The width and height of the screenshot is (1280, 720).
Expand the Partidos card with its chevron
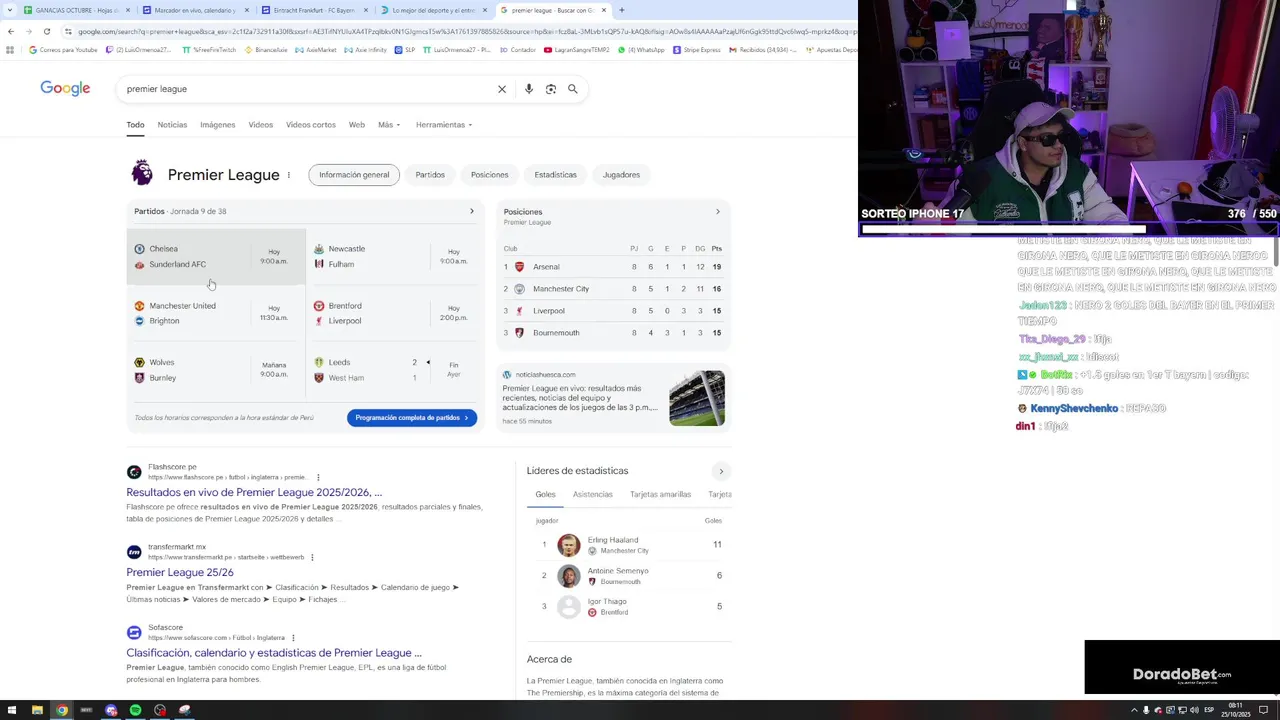coord(472,211)
